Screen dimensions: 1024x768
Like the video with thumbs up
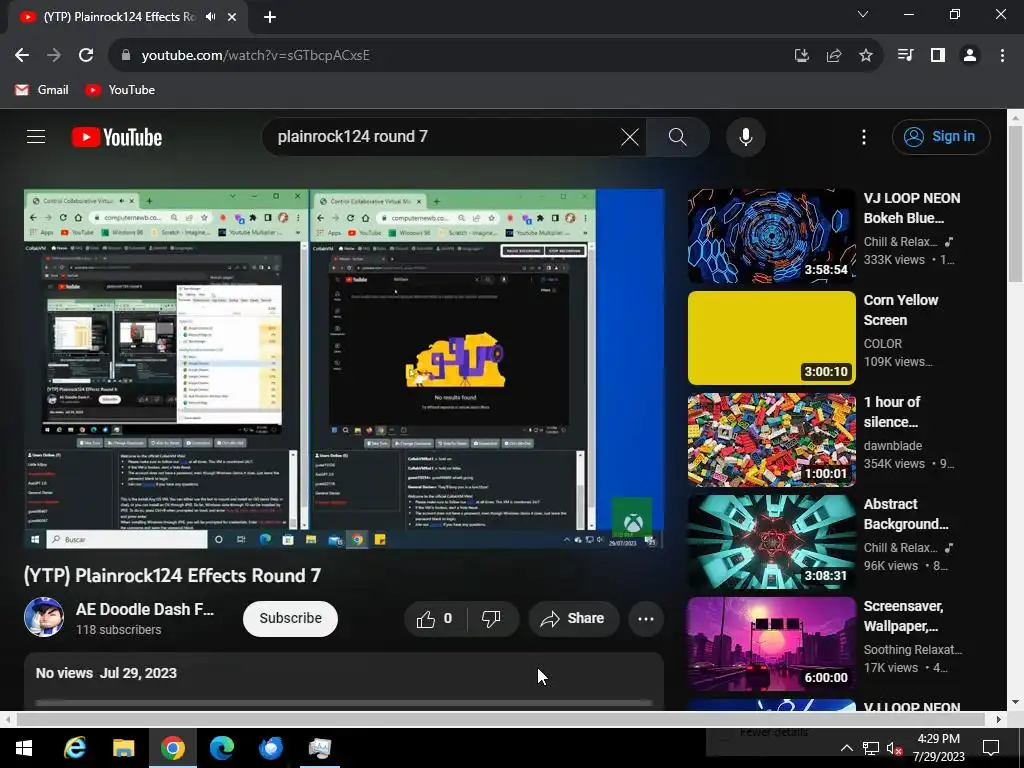435,618
